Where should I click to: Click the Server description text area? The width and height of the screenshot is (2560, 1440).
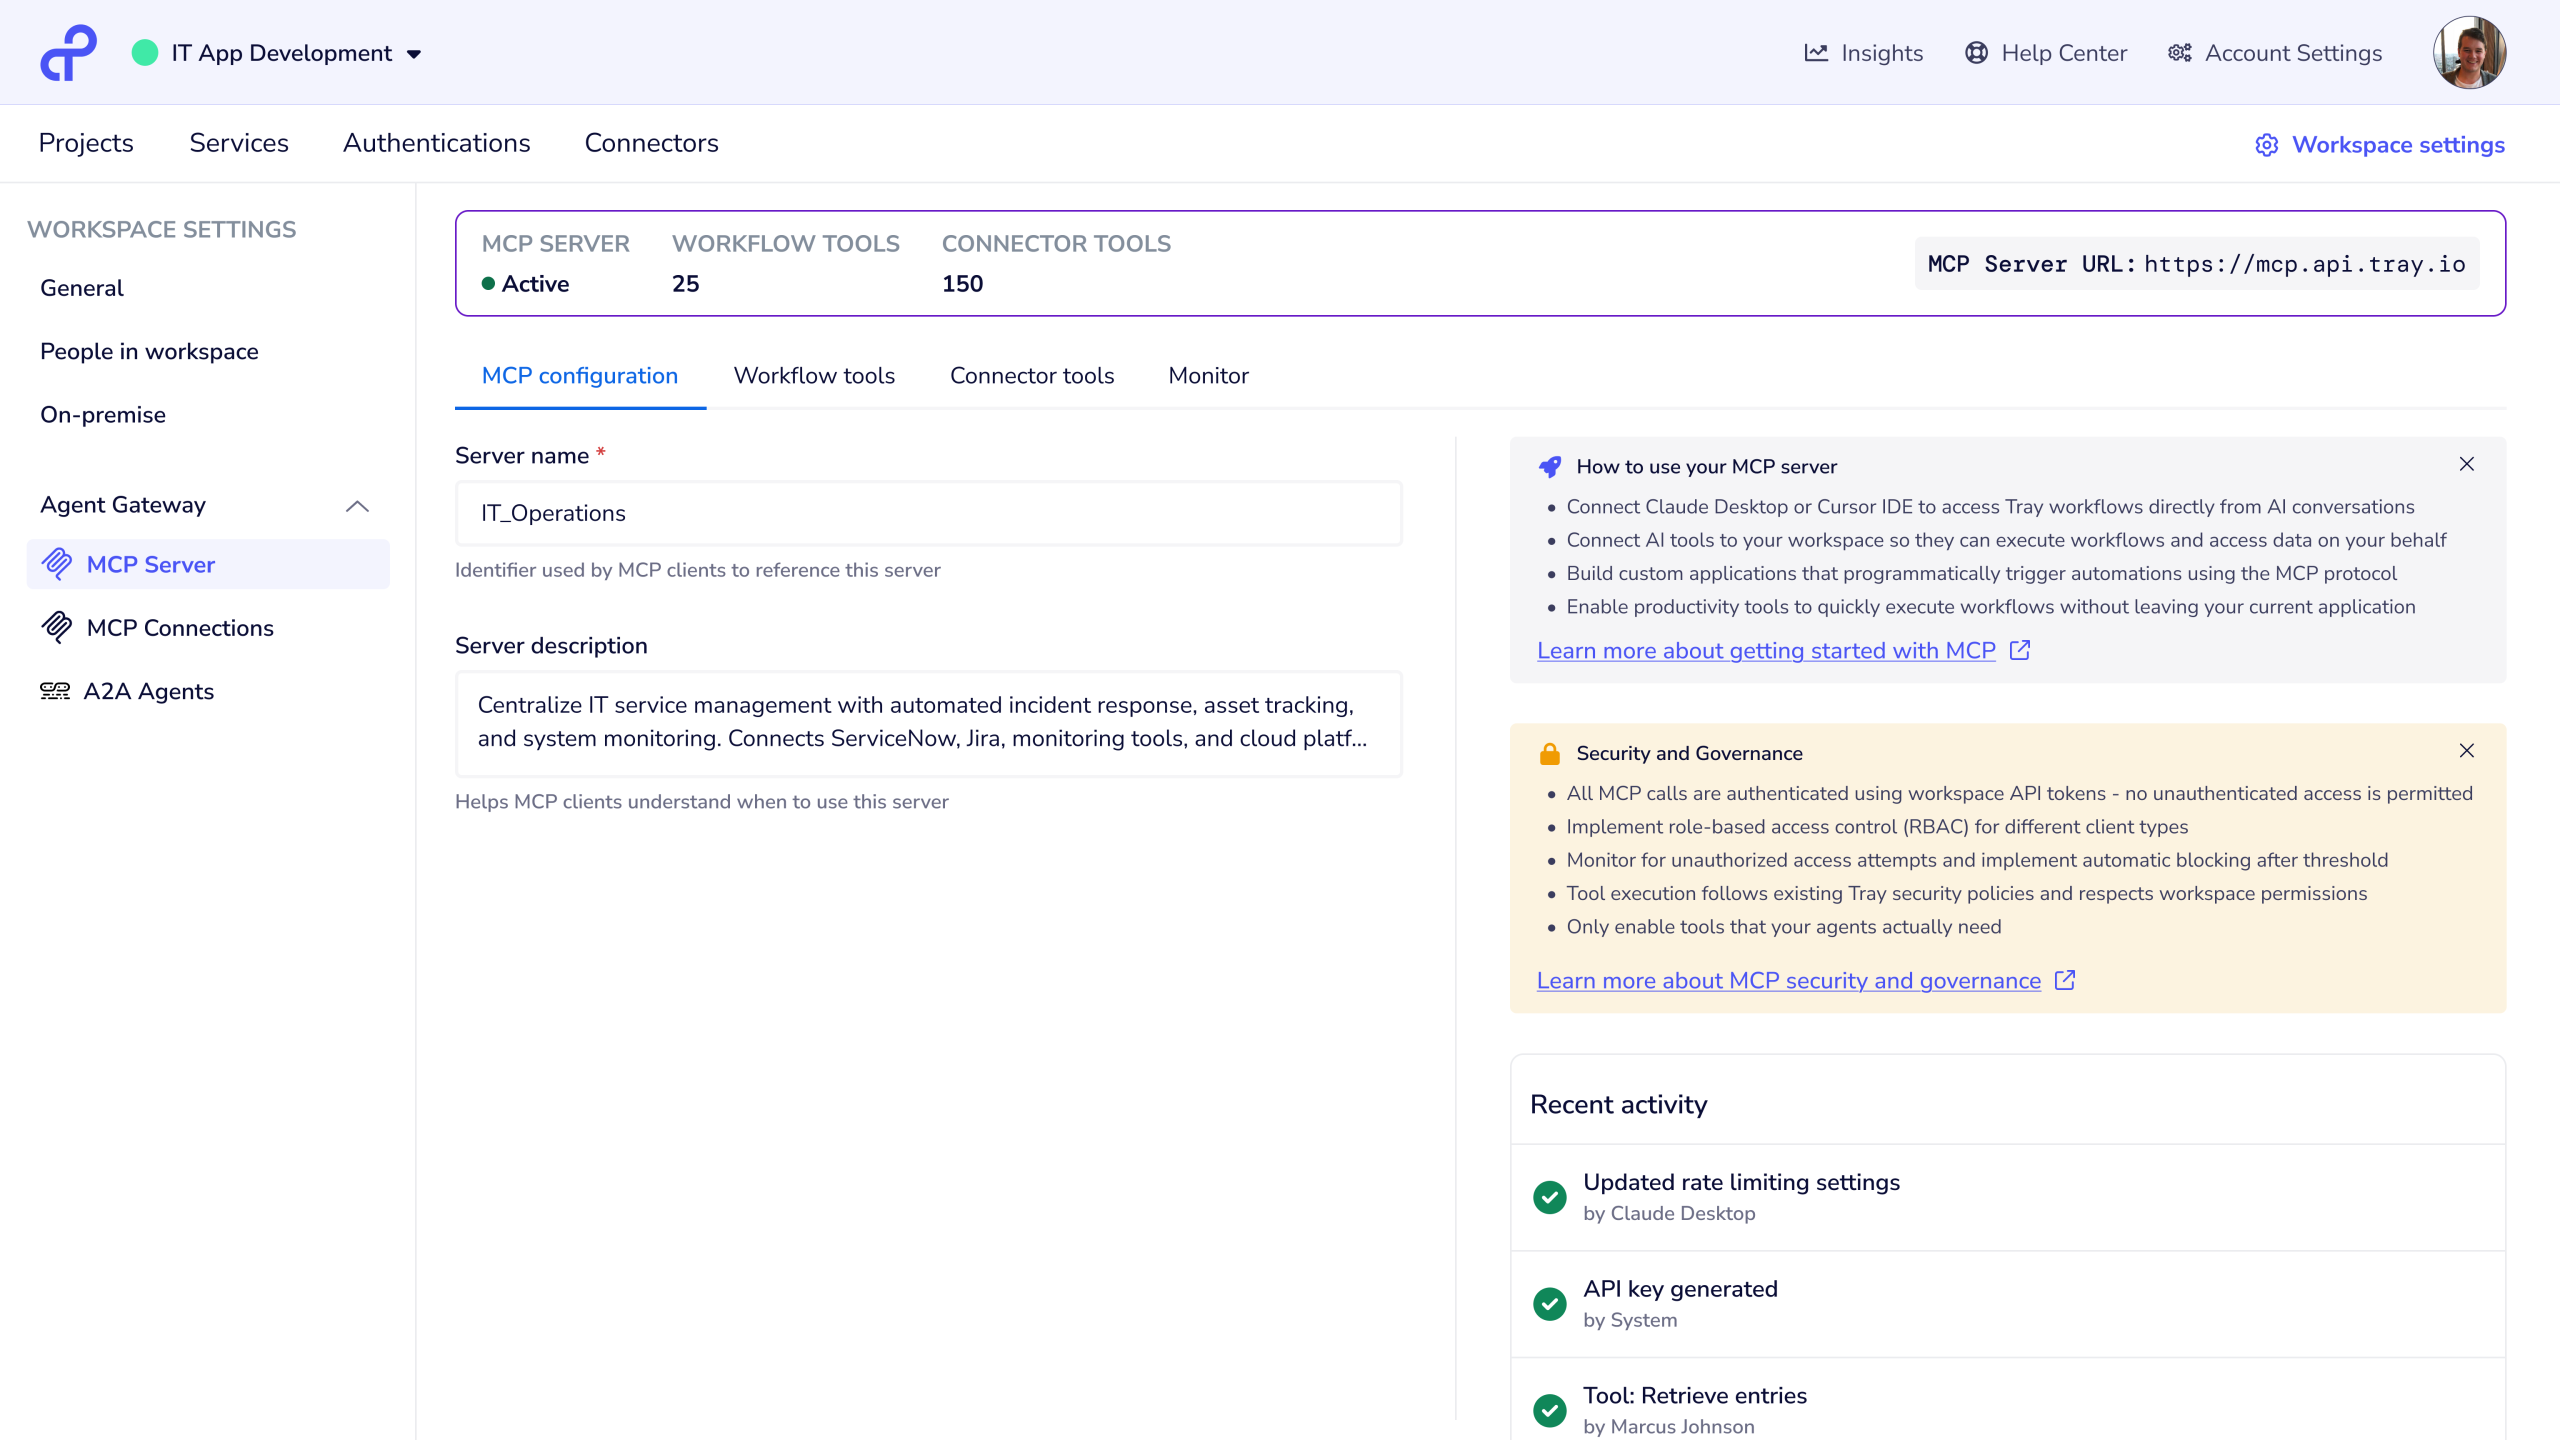coord(928,722)
